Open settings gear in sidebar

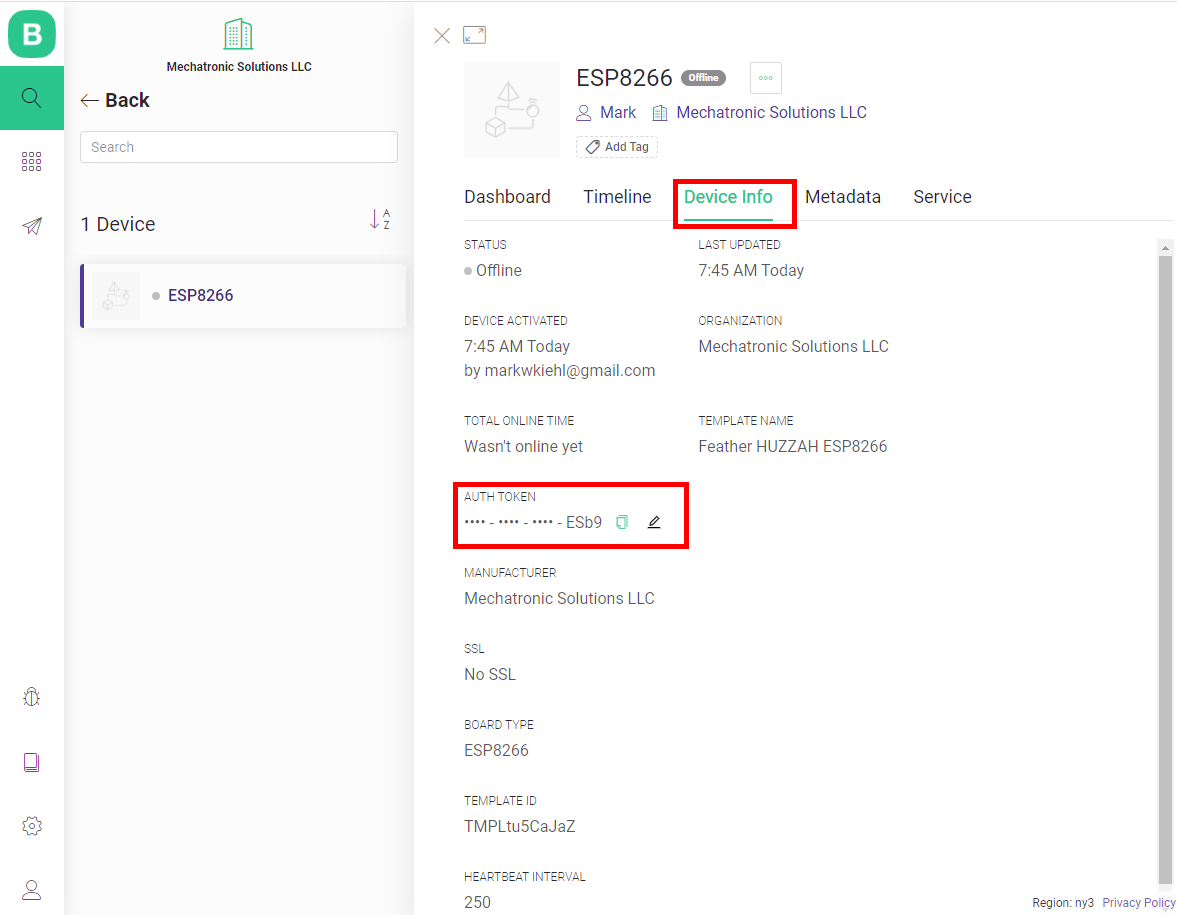[32, 826]
